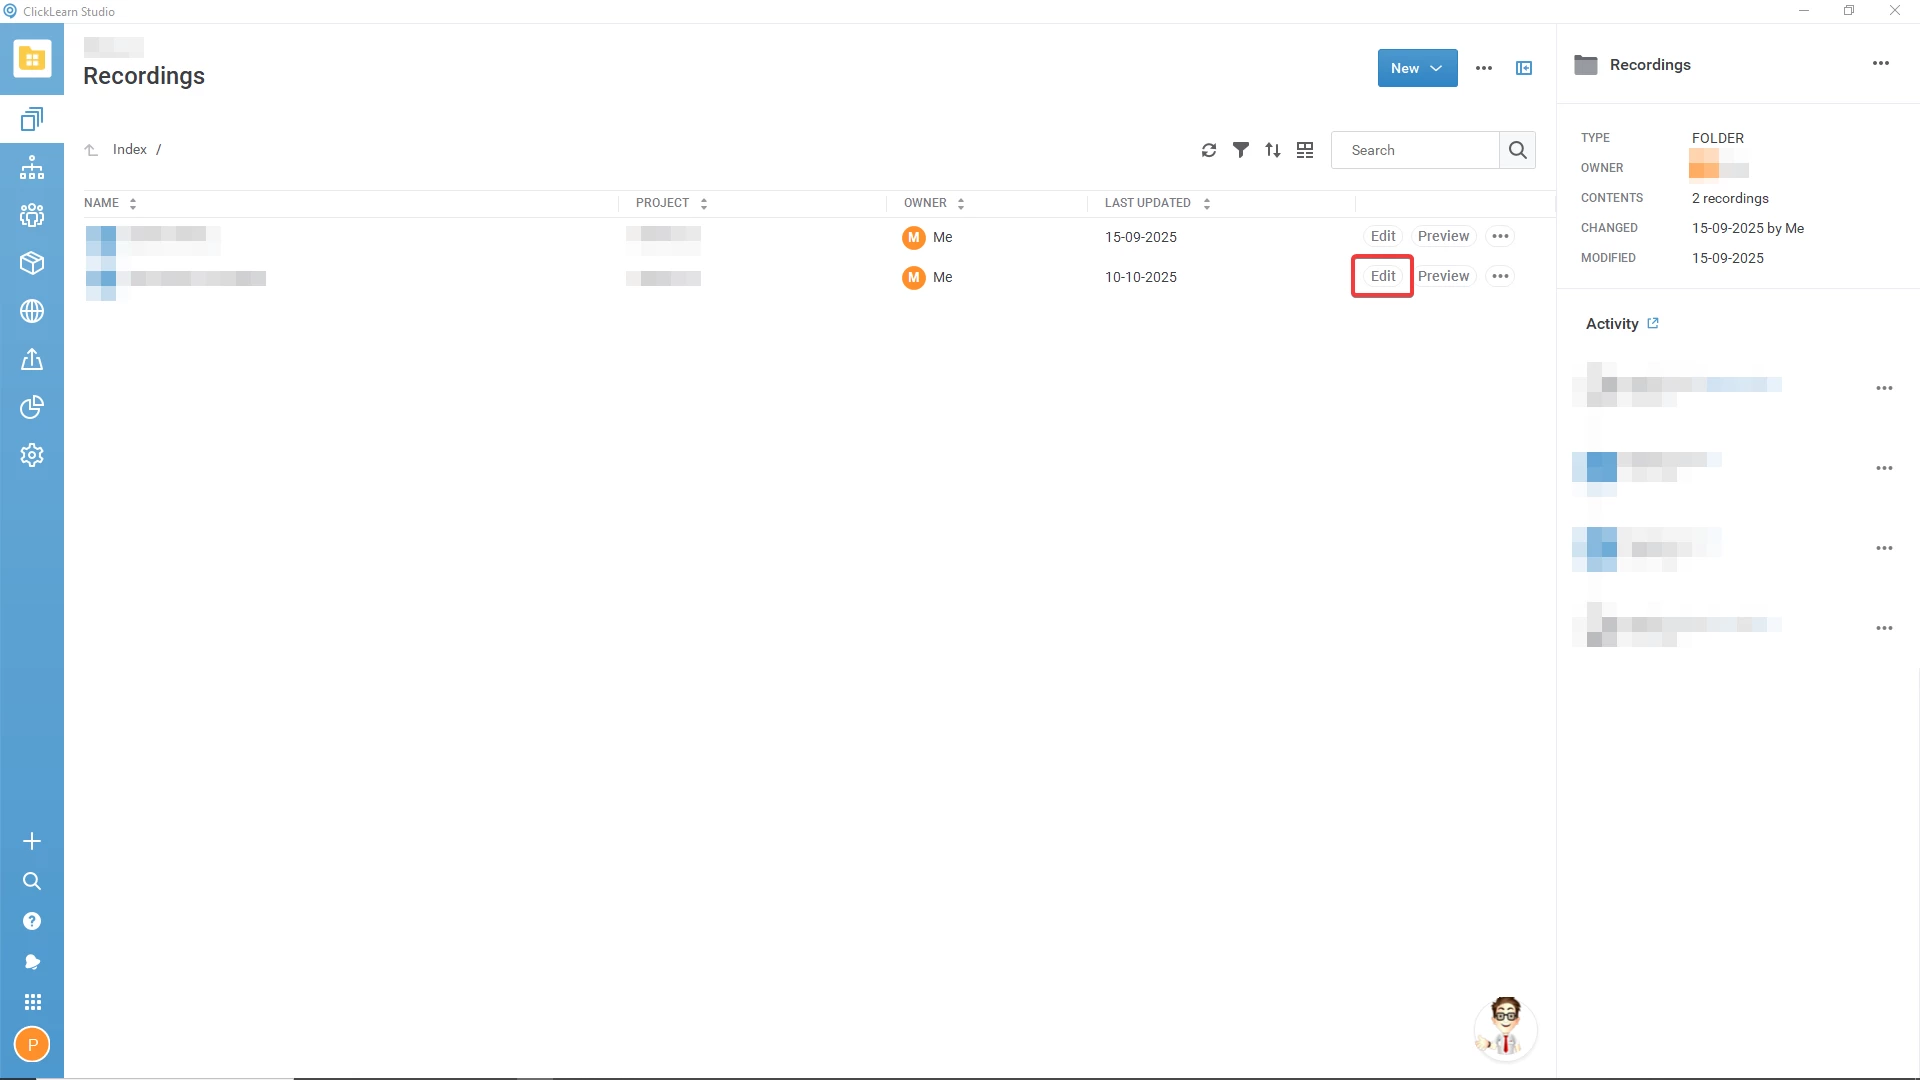Switch list view layout icon
1920x1080 pixels.
click(1305, 150)
